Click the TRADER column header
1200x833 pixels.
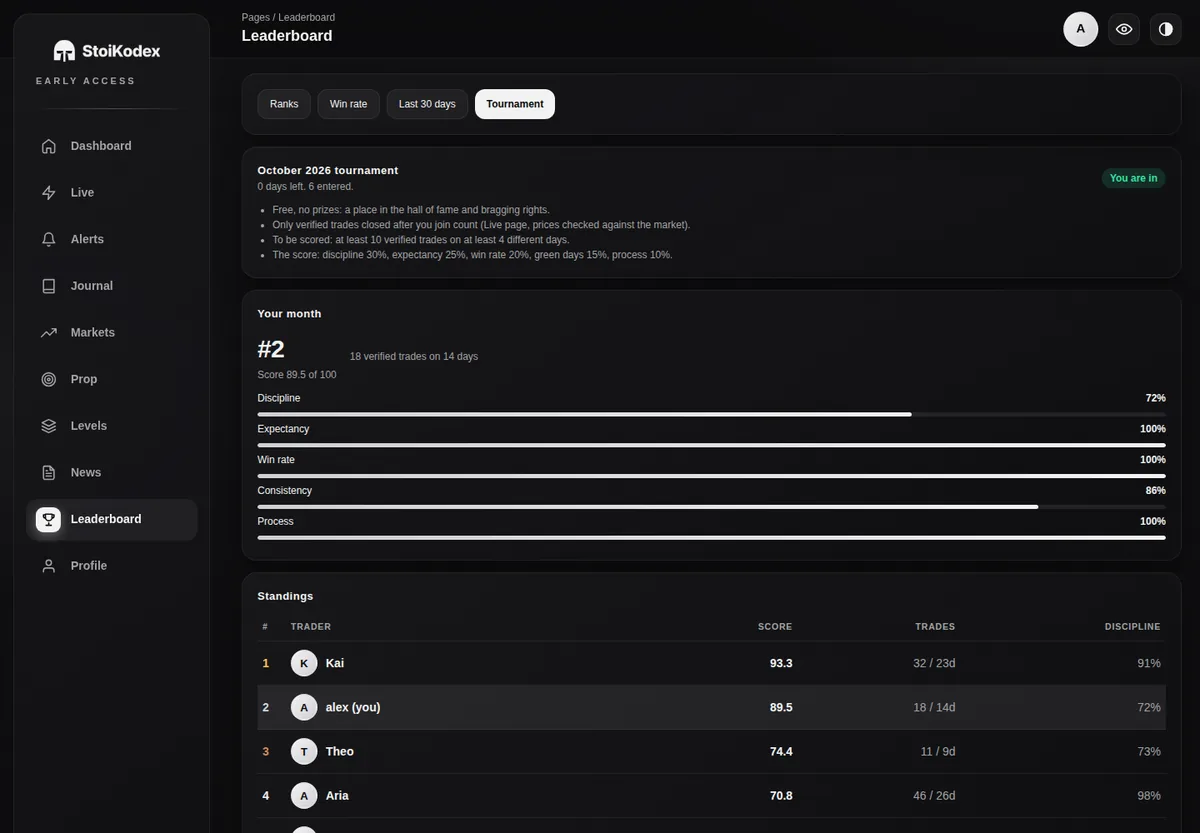[x=311, y=627]
